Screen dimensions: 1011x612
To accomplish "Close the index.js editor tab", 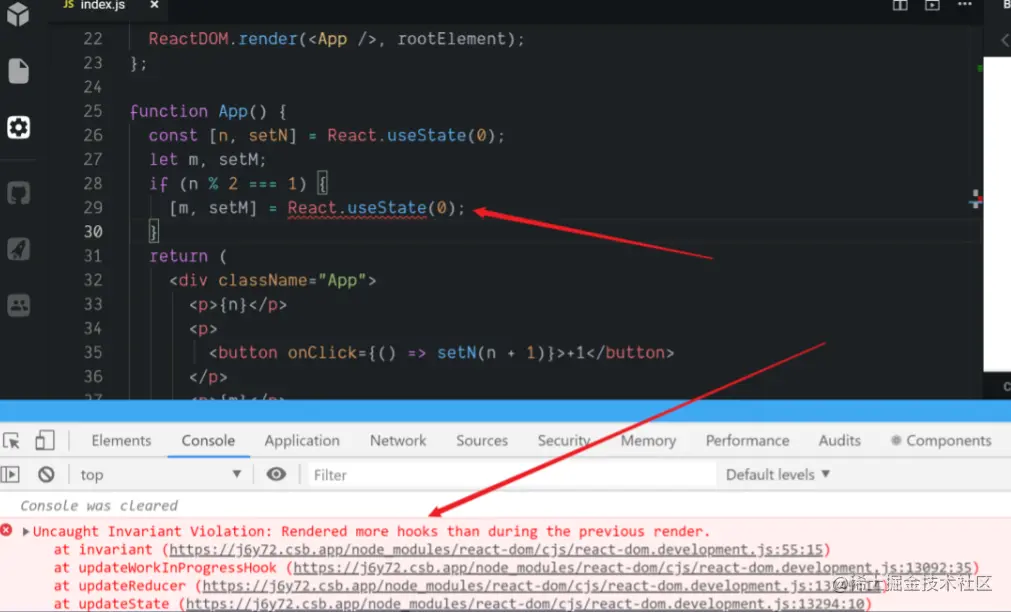I will (154, 5).
